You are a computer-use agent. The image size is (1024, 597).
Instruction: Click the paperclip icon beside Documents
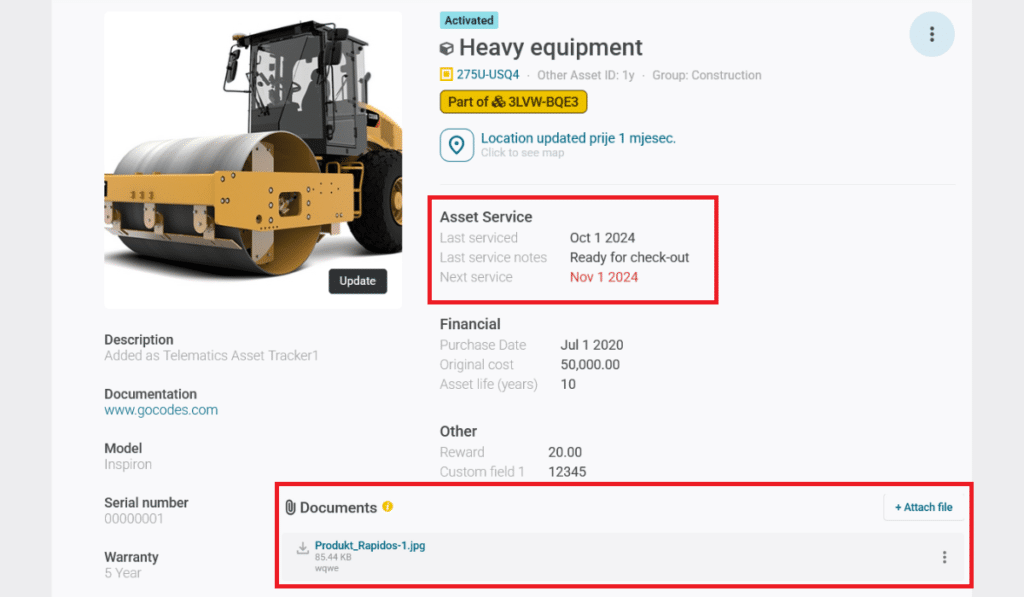(x=291, y=508)
